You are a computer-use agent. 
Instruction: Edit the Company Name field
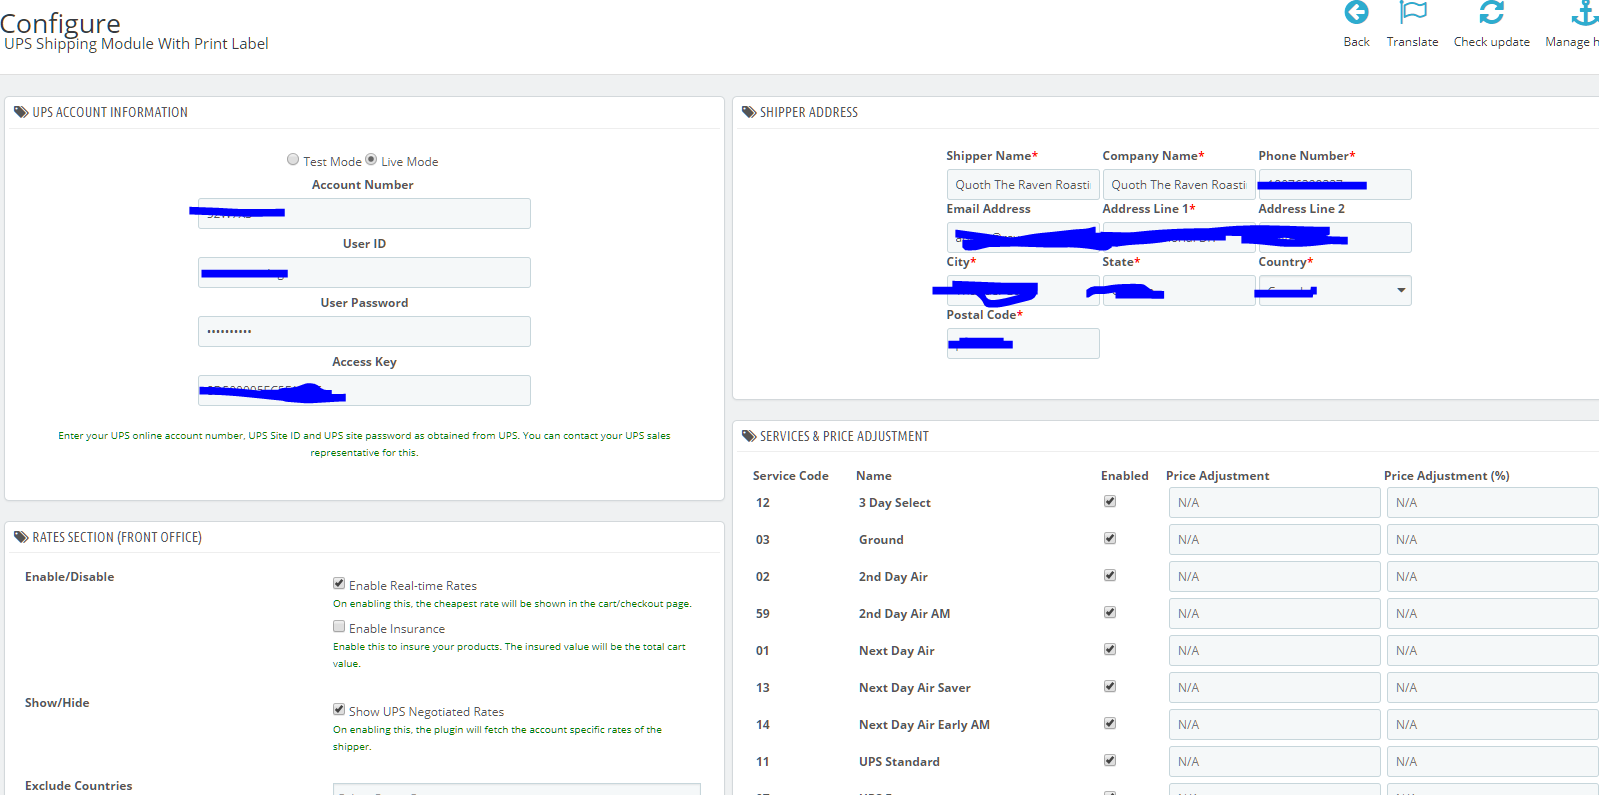[x=1179, y=185]
